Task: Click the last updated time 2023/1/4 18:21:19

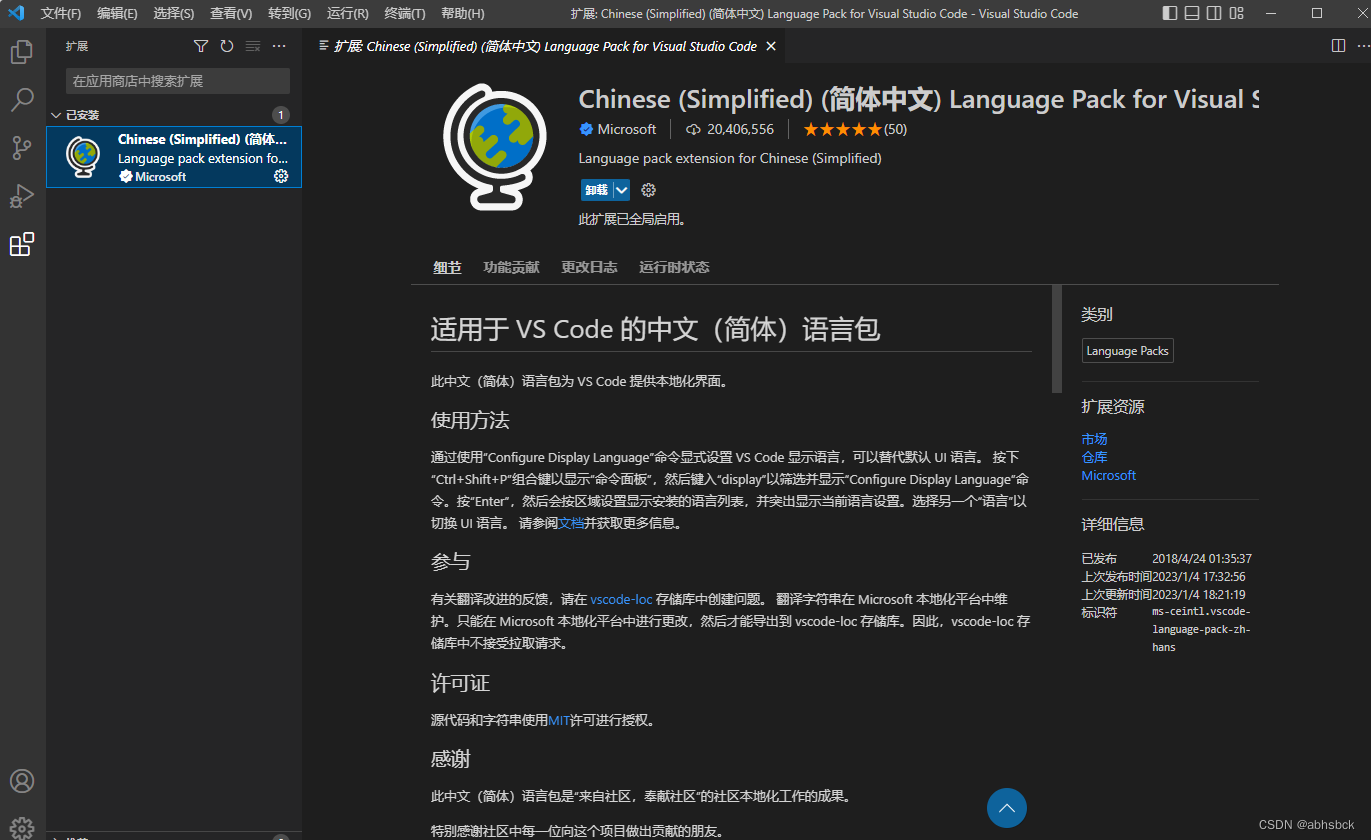Action: [x=1199, y=594]
